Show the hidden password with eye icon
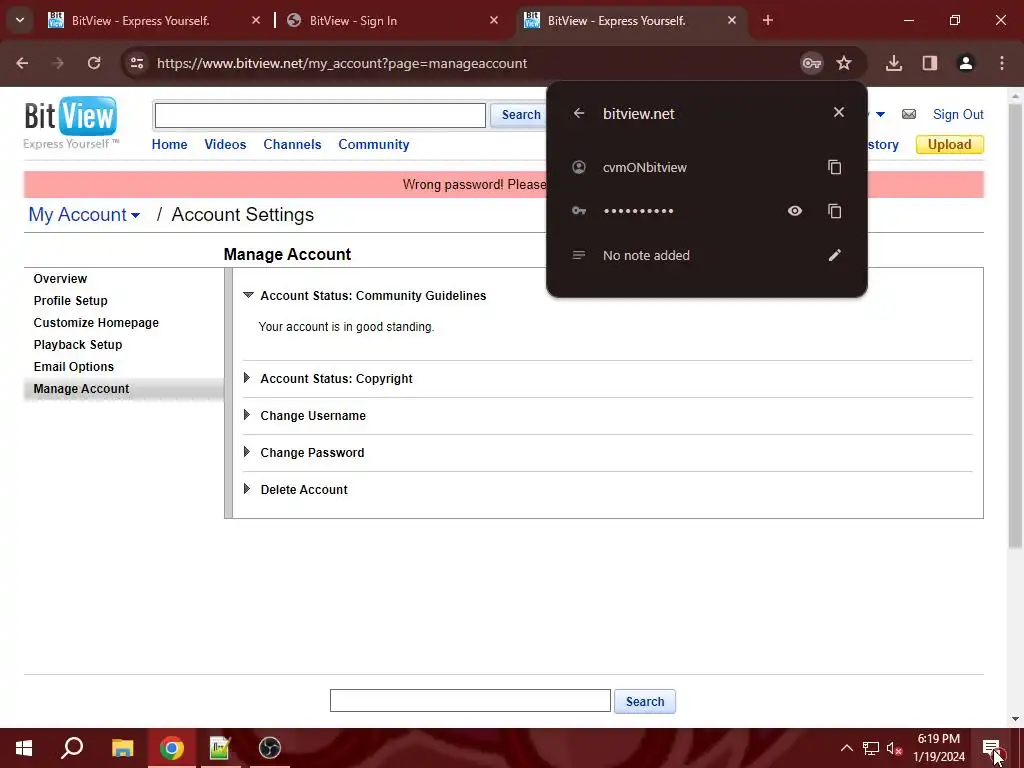1024x768 pixels. 795,211
